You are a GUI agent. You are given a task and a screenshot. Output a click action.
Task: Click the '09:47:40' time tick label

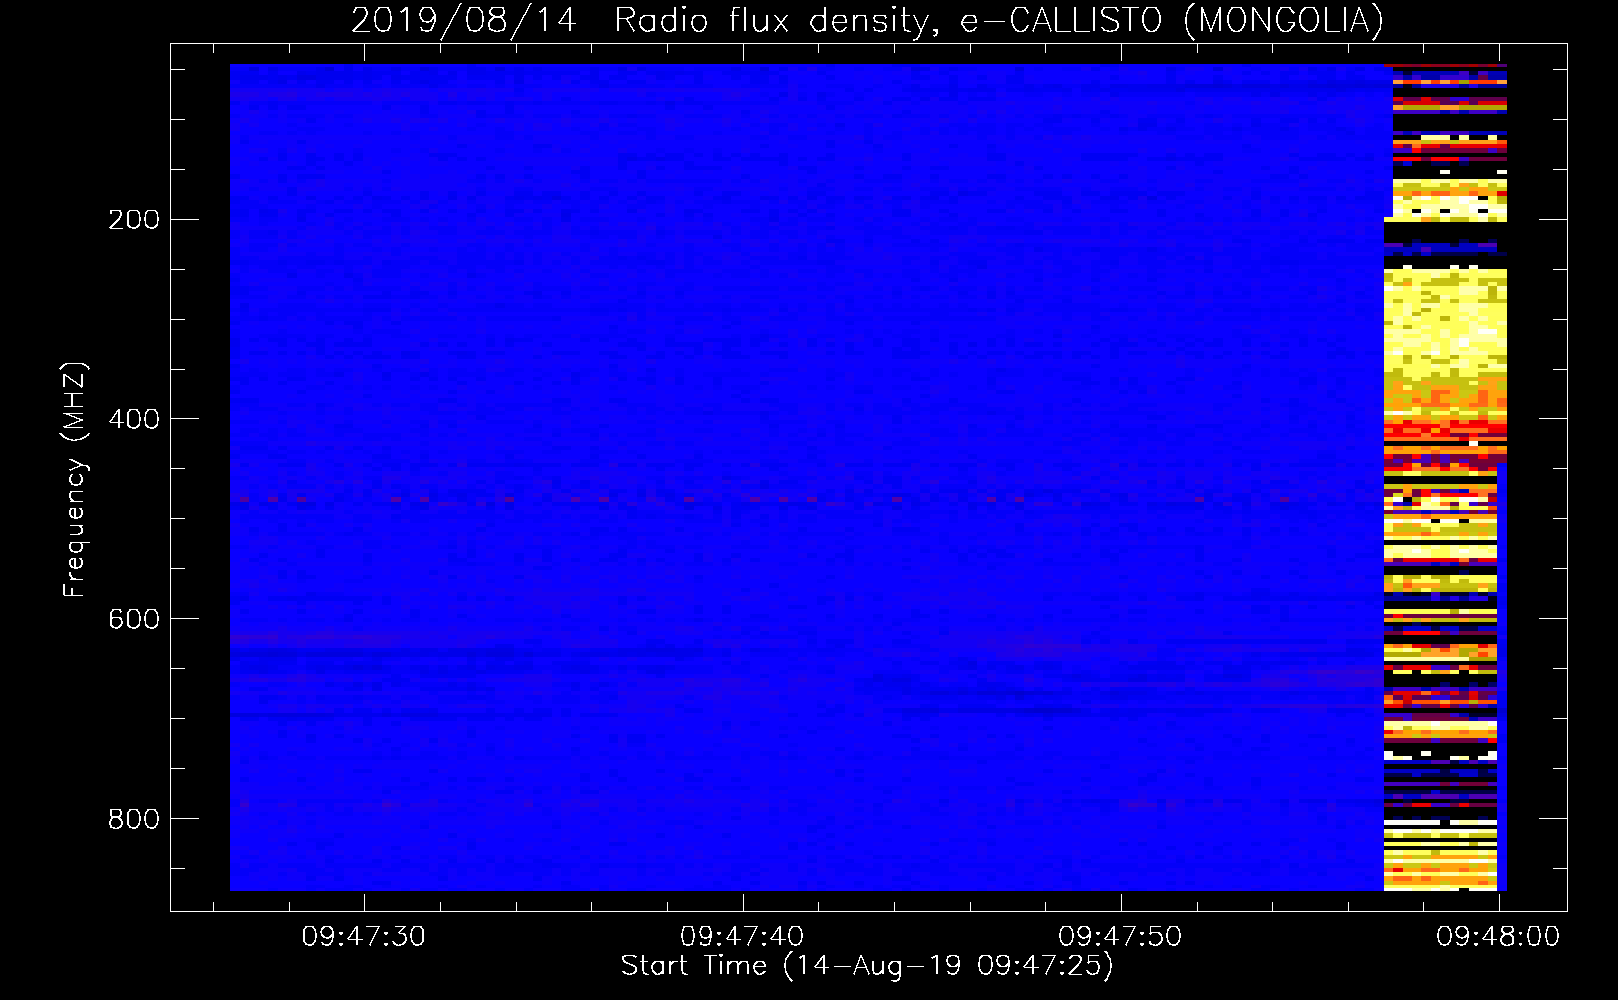[x=742, y=937]
